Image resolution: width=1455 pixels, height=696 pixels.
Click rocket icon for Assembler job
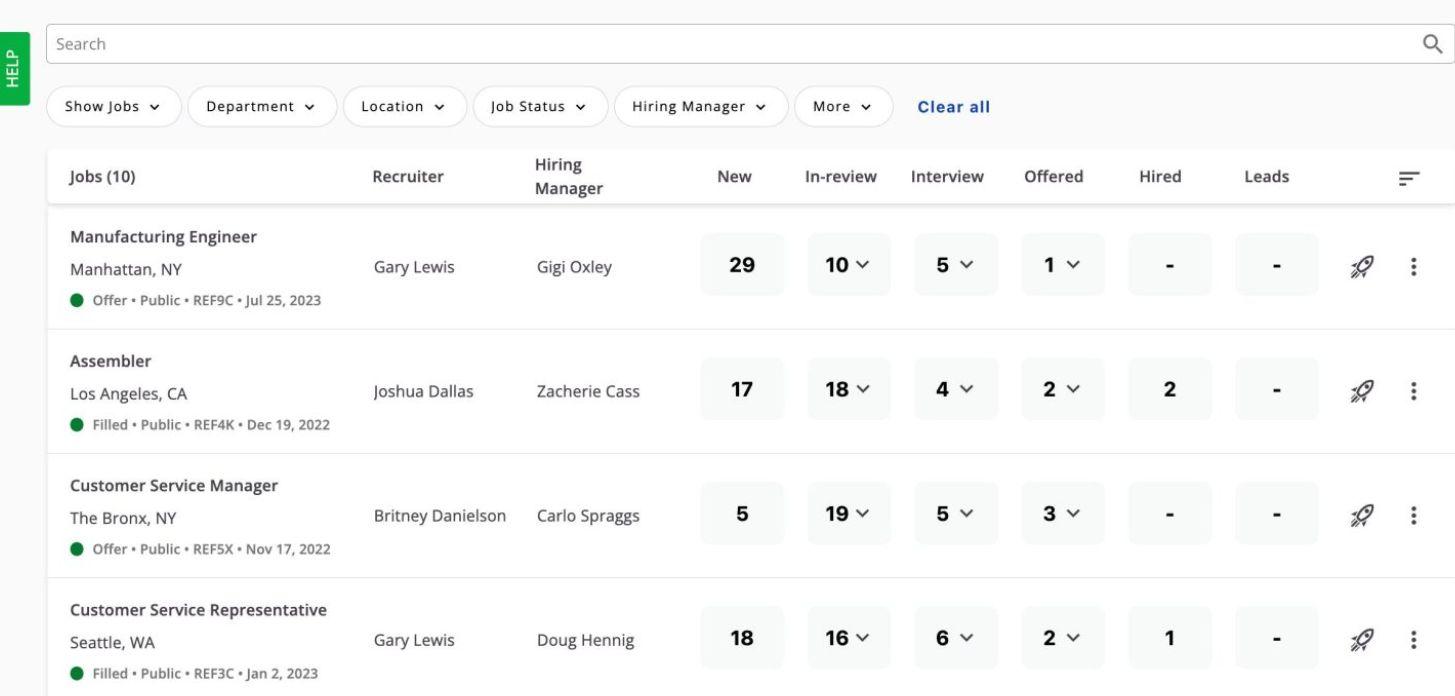click(x=1360, y=391)
